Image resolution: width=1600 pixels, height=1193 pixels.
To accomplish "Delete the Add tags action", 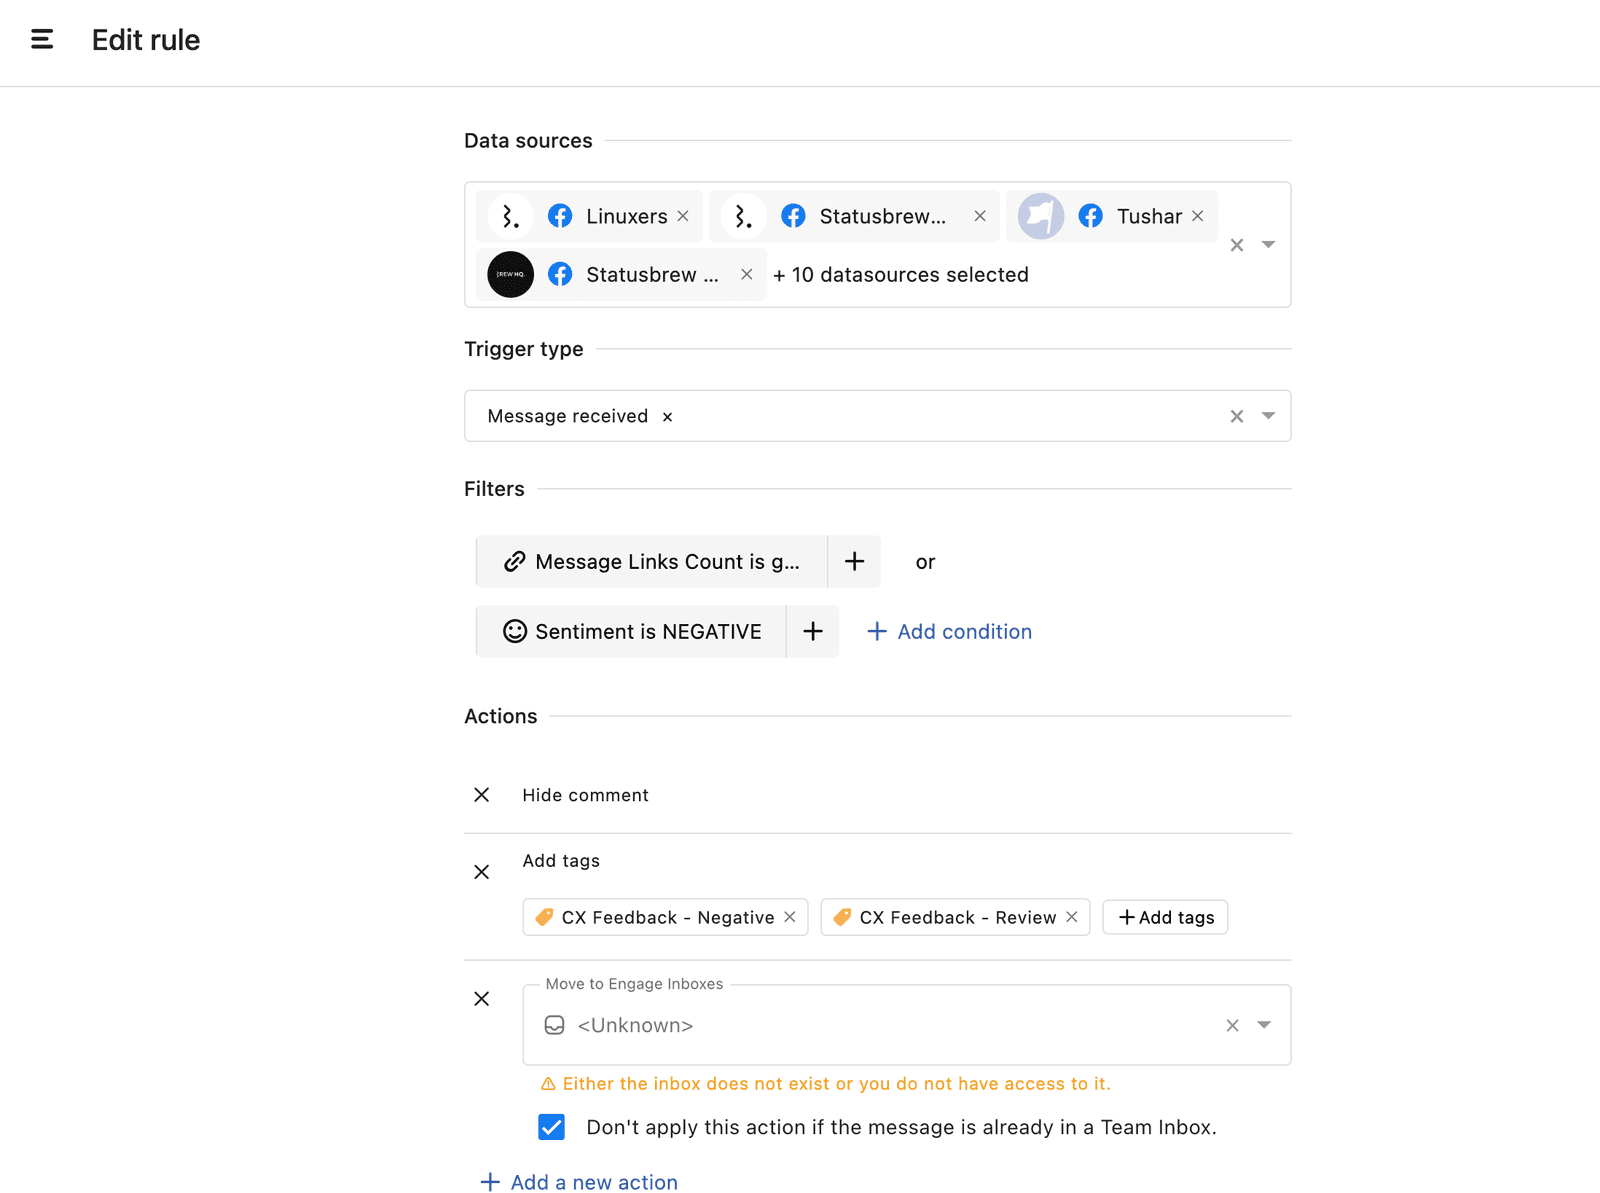I will 482,872.
